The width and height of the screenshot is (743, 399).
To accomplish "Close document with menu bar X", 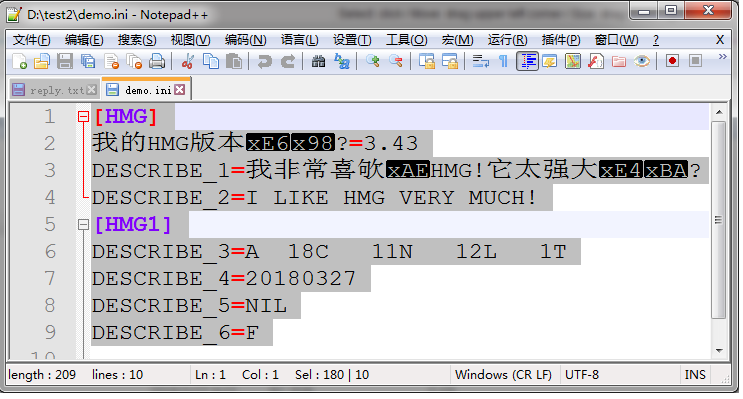I will click(x=720, y=40).
